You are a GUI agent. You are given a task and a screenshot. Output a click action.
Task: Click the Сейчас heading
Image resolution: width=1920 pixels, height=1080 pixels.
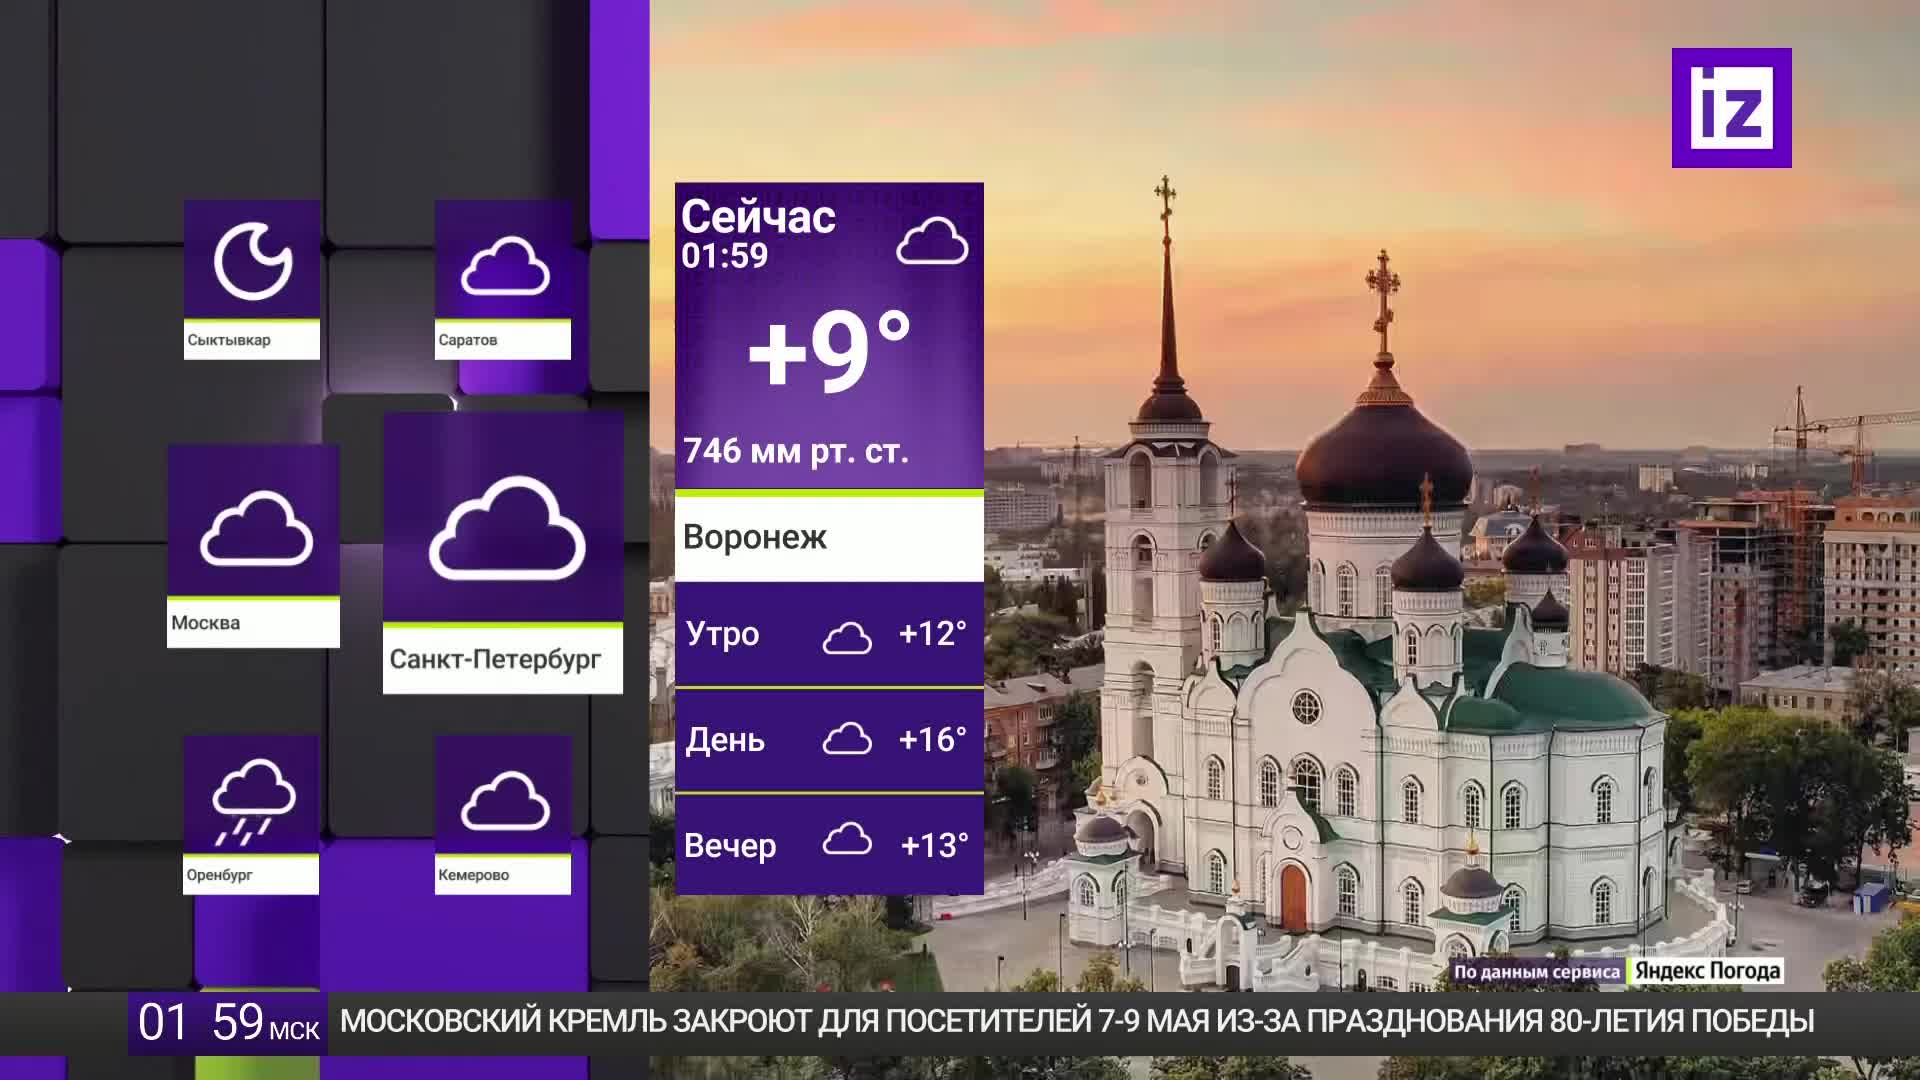point(758,216)
